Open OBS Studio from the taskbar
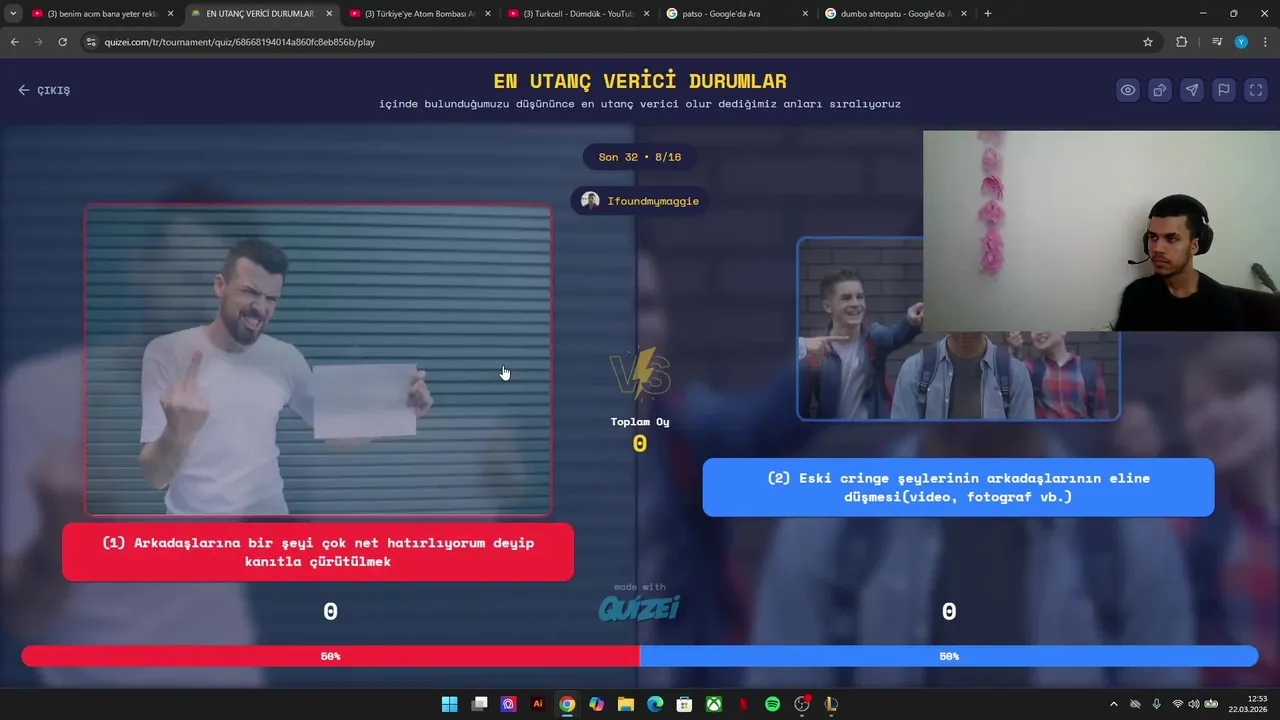Screen dimensions: 1280x720 [802, 704]
